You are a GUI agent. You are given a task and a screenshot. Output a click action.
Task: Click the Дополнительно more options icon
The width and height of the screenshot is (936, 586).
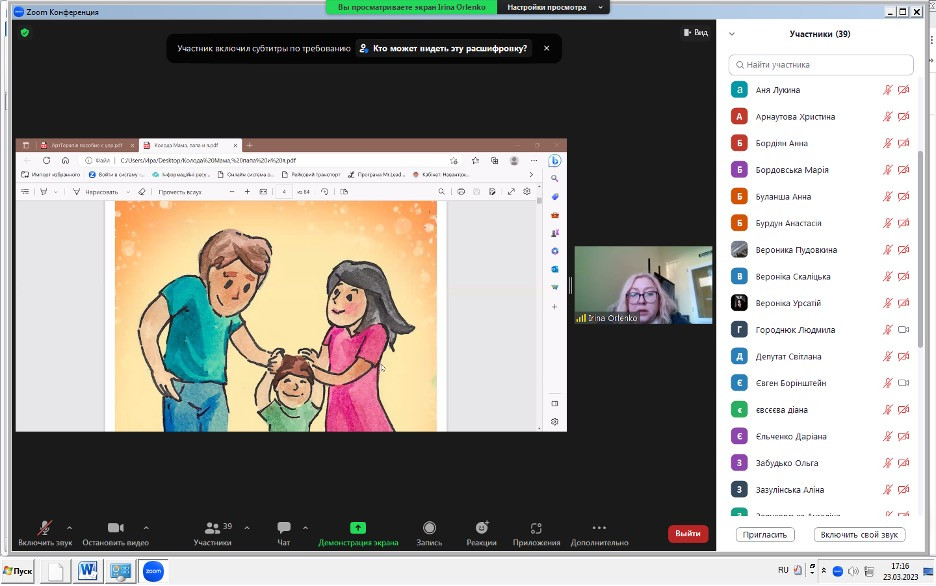[599, 528]
